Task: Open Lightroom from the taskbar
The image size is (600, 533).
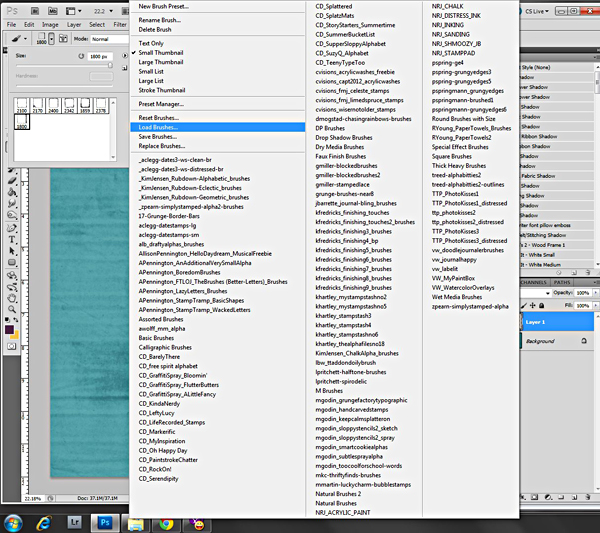Action: pyautogui.click(x=74, y=522)
